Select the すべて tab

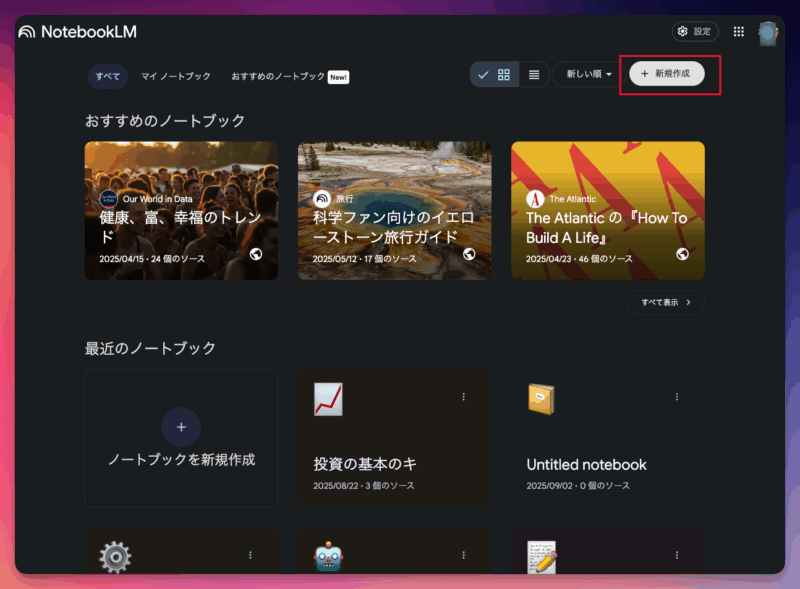[108, 77]
